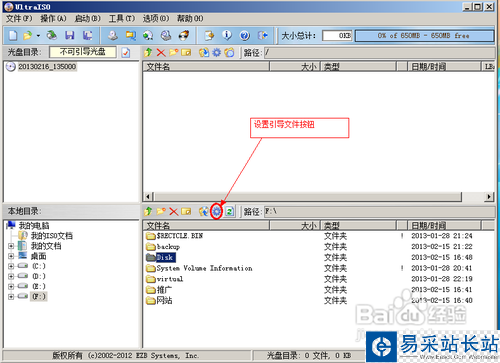This screenshot has width=500, height=363.
Task: Click the Make CD/DVD image drive icon
Action: 113,35
